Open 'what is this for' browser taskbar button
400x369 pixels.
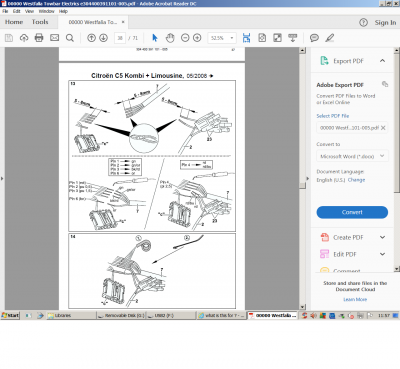point(221,315)
